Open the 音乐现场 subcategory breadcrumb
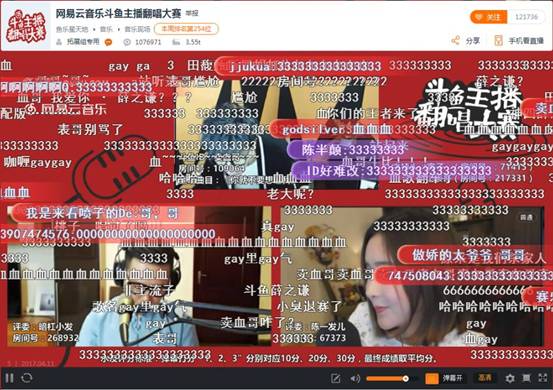The height and width of the screenshot is (390, 553). click(x=137, y=29)
